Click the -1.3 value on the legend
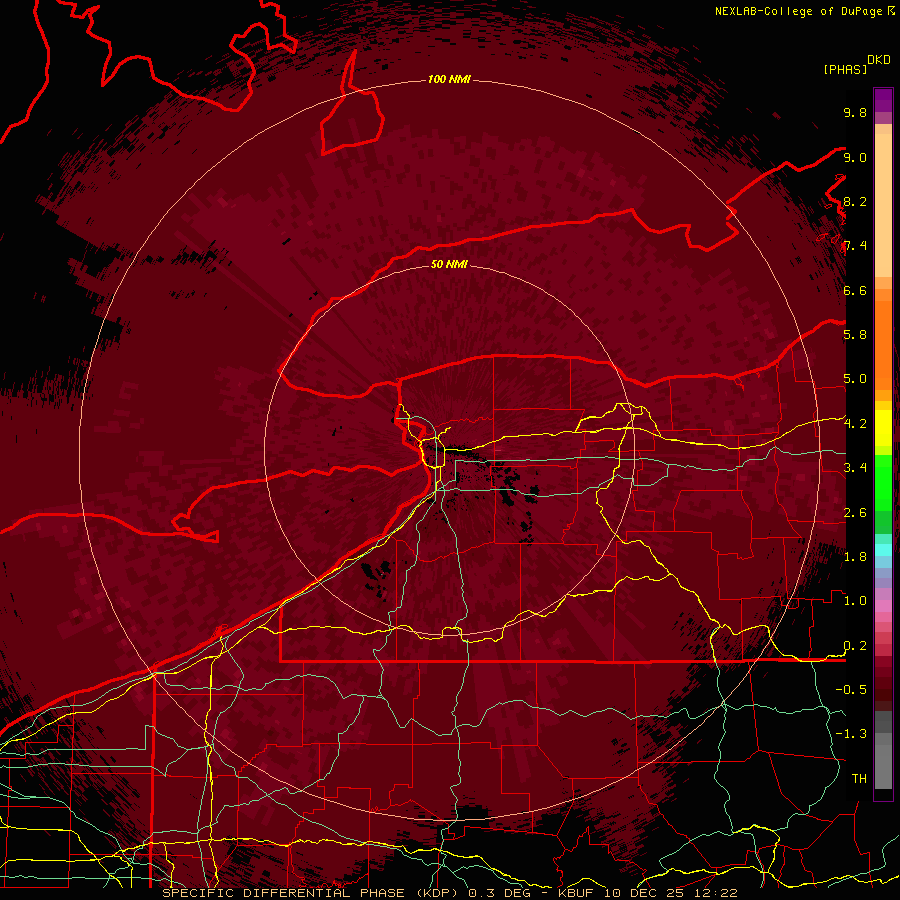The height and width of the screenshot is (900, 900). pos(851,734)
